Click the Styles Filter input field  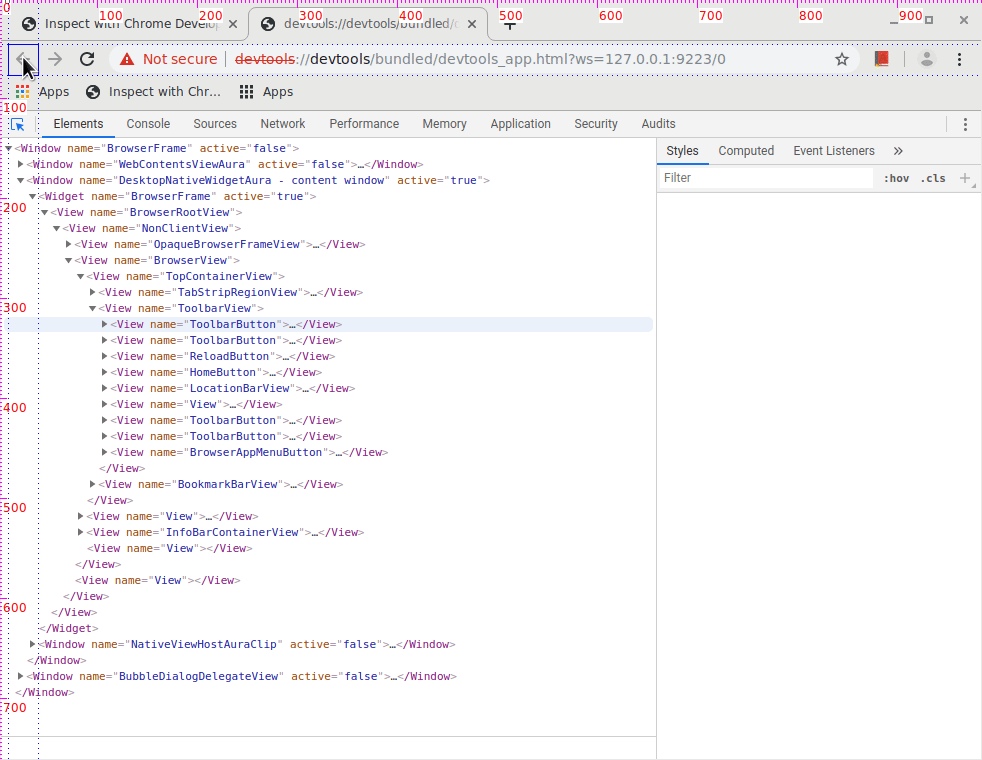click(x=766, y=178)
